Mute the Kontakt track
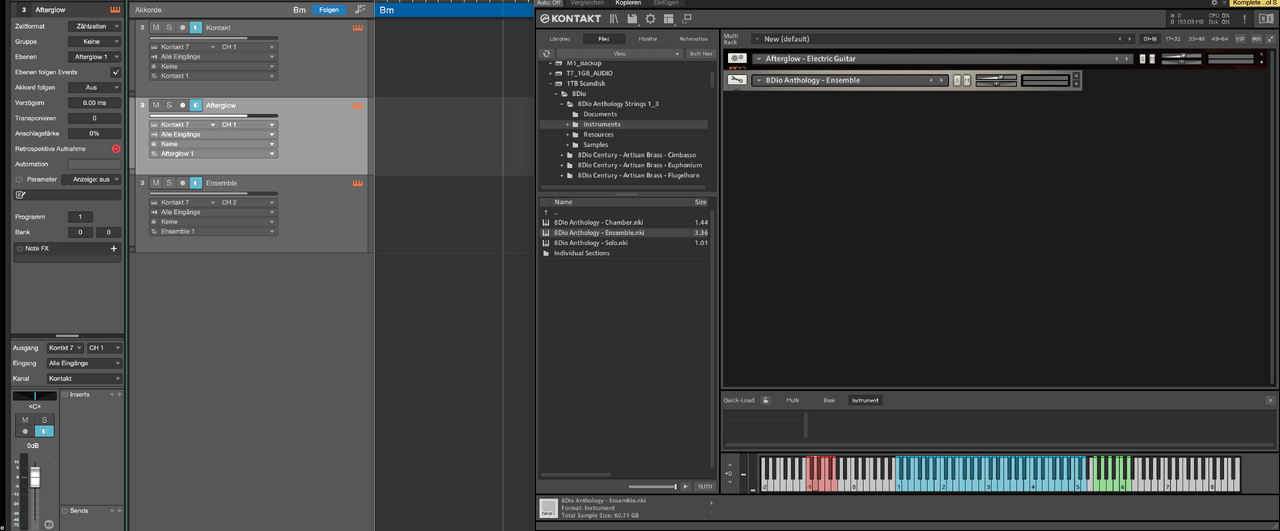Viewport: 1280px width, 531px height. tap(156, 28)
